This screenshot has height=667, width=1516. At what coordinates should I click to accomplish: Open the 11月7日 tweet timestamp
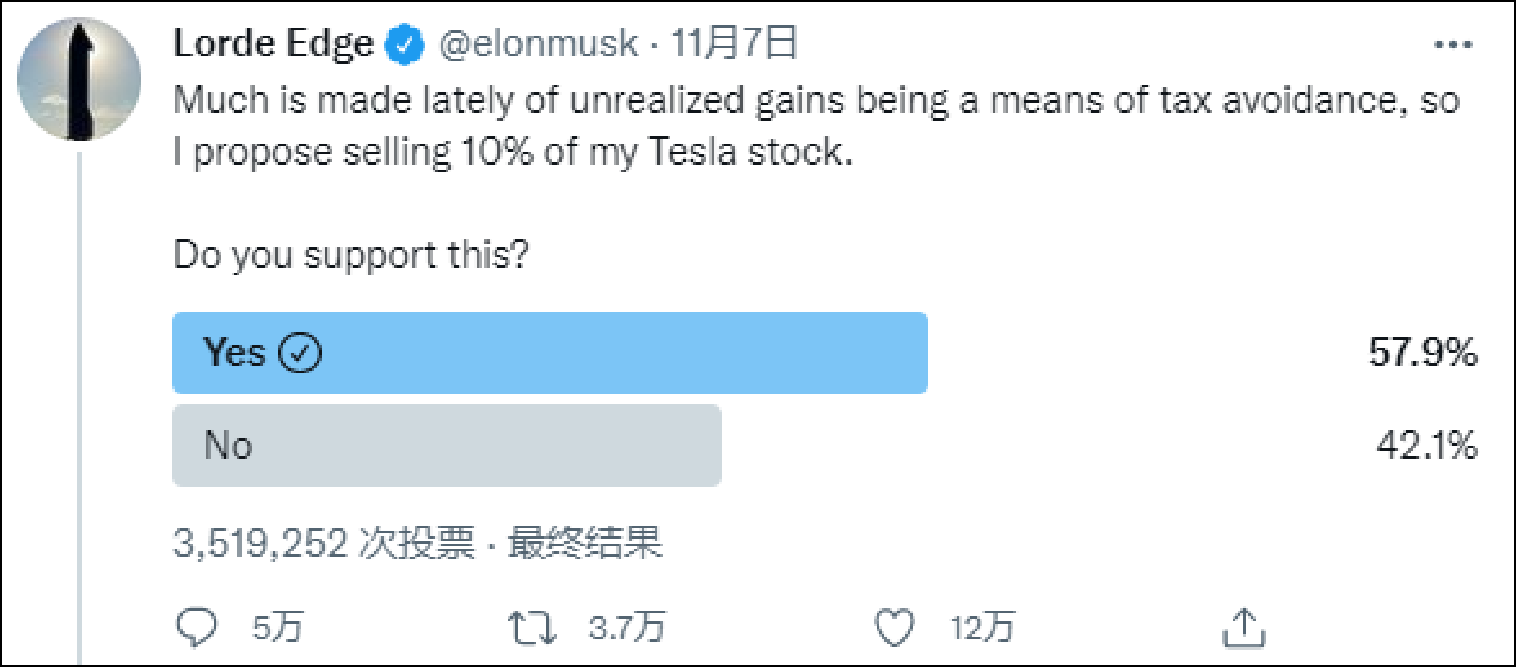pos(735,44)
